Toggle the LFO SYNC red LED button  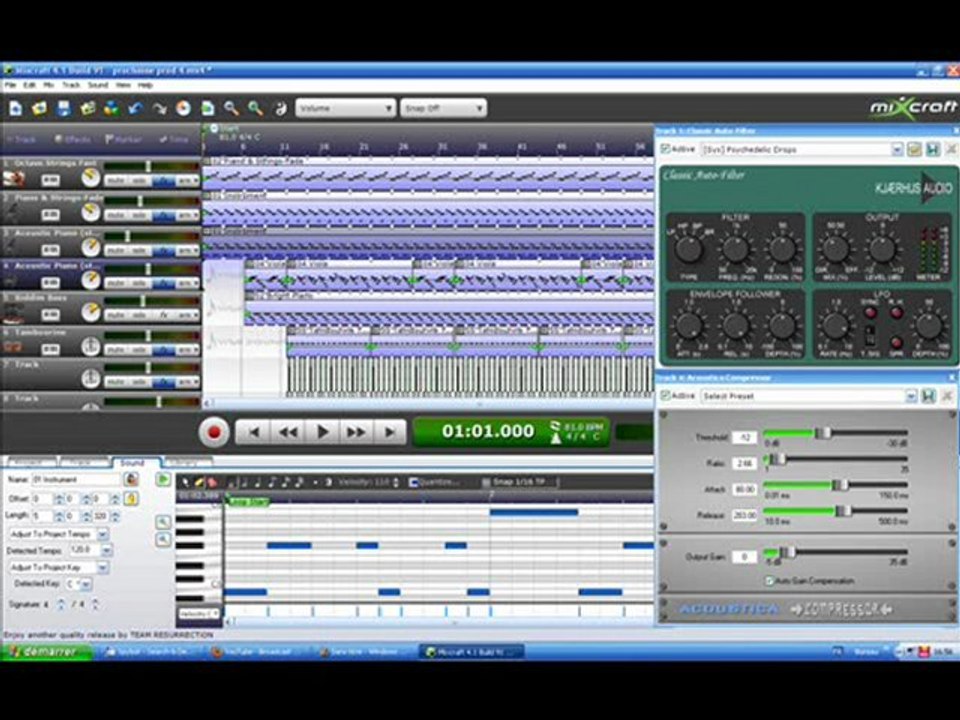coord(869,313)
